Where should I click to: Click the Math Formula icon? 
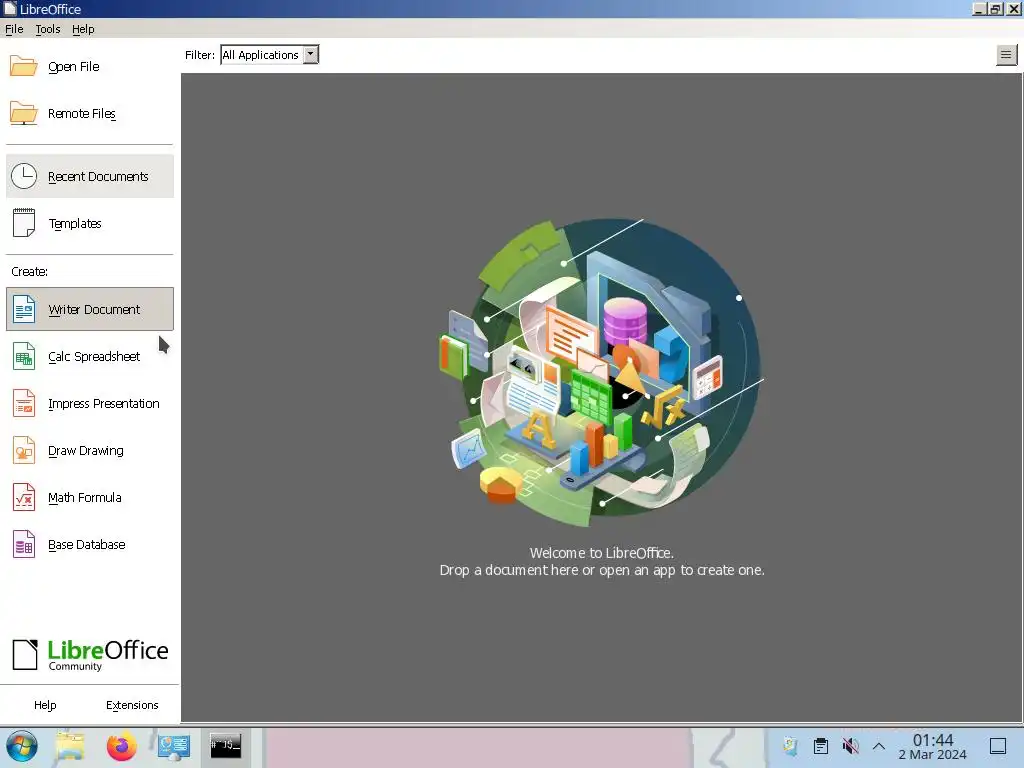click(x=24, y=497)
